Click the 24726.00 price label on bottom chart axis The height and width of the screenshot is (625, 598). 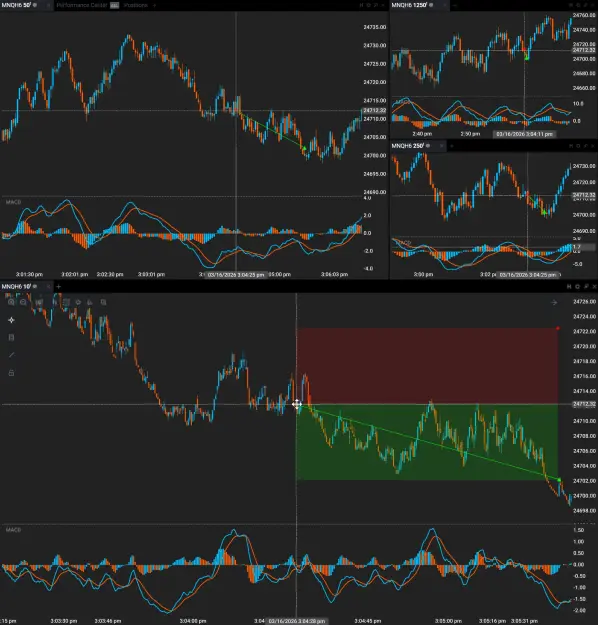click(584, 302)
